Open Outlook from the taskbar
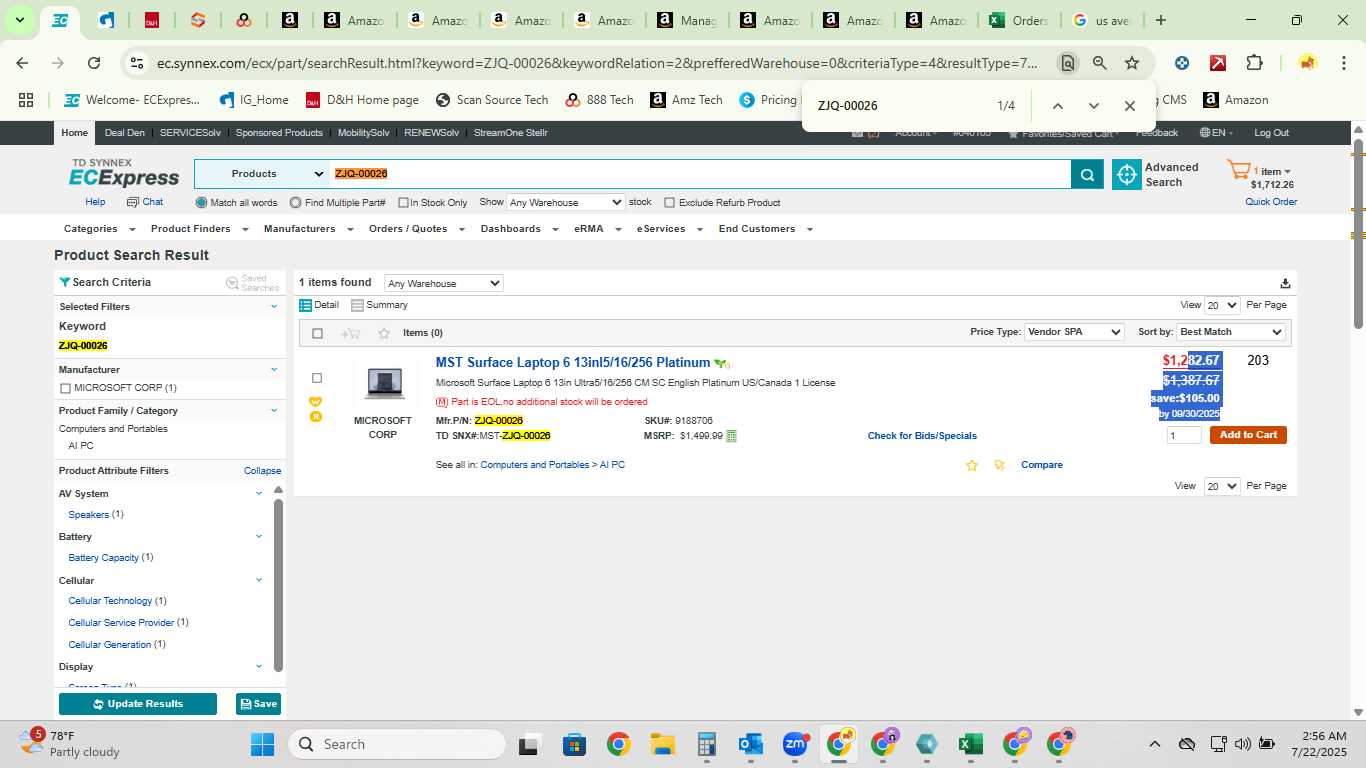Screen dimensions: 1366x768 [x=751, y=744]
